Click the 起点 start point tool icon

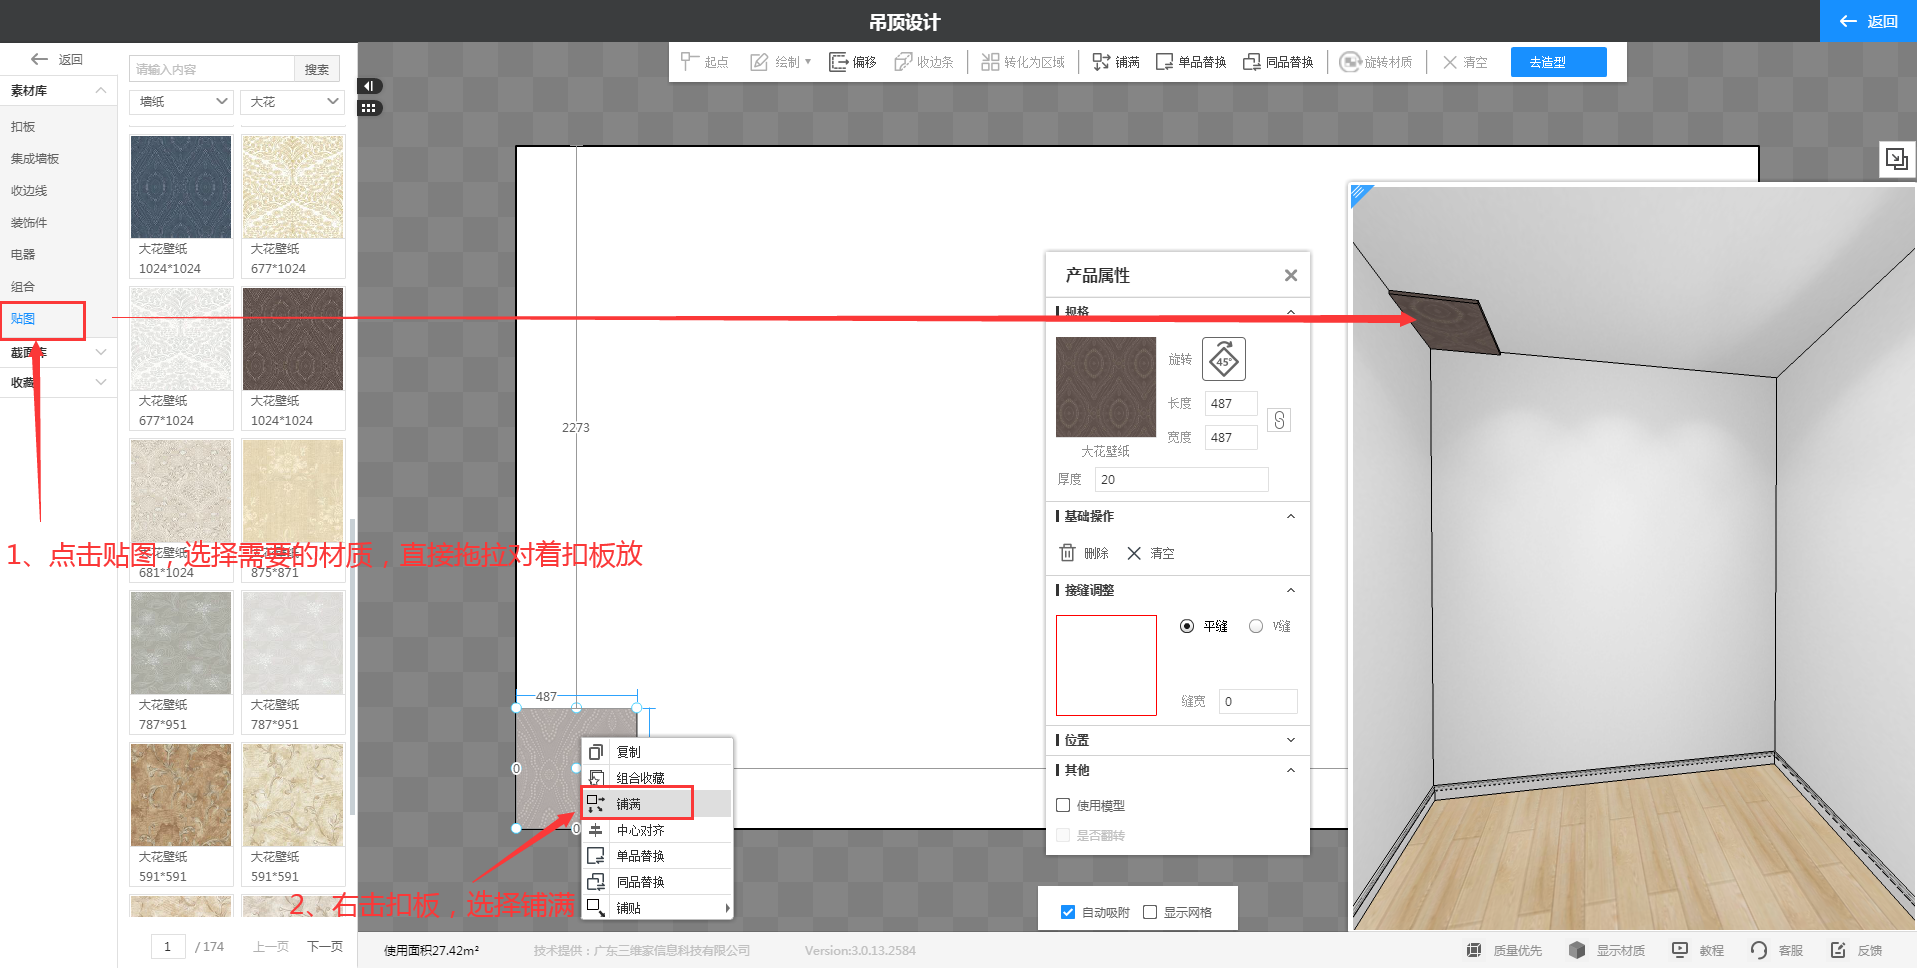tap(689, 62)
